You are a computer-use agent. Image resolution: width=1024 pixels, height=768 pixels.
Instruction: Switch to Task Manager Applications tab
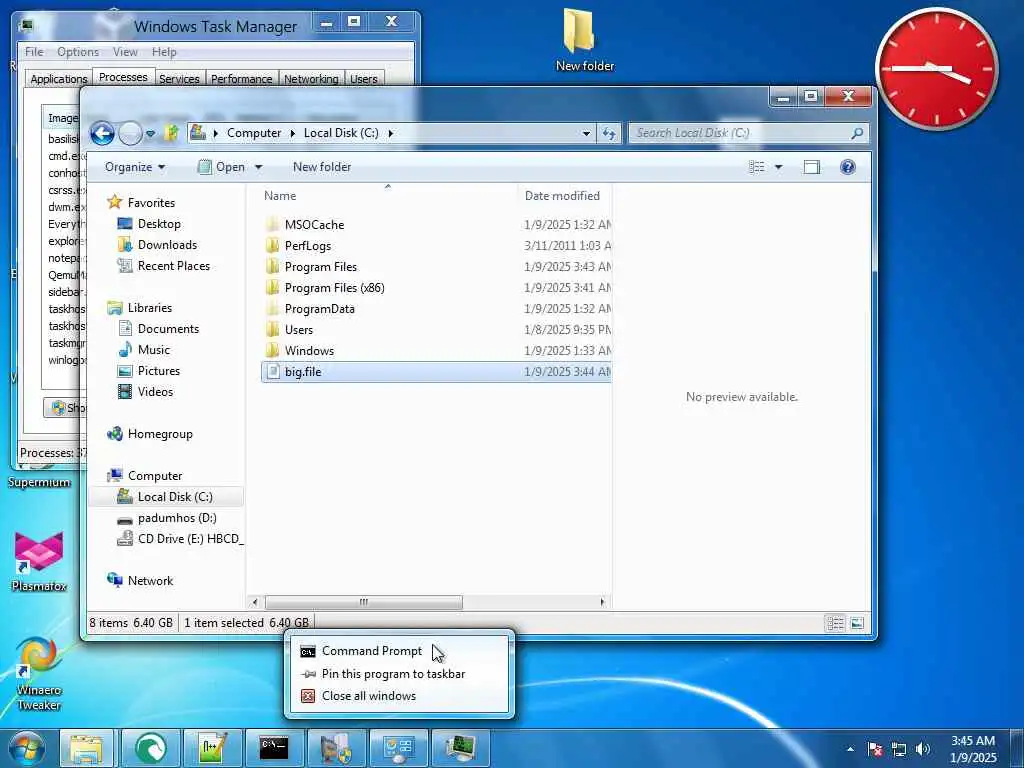58,79
